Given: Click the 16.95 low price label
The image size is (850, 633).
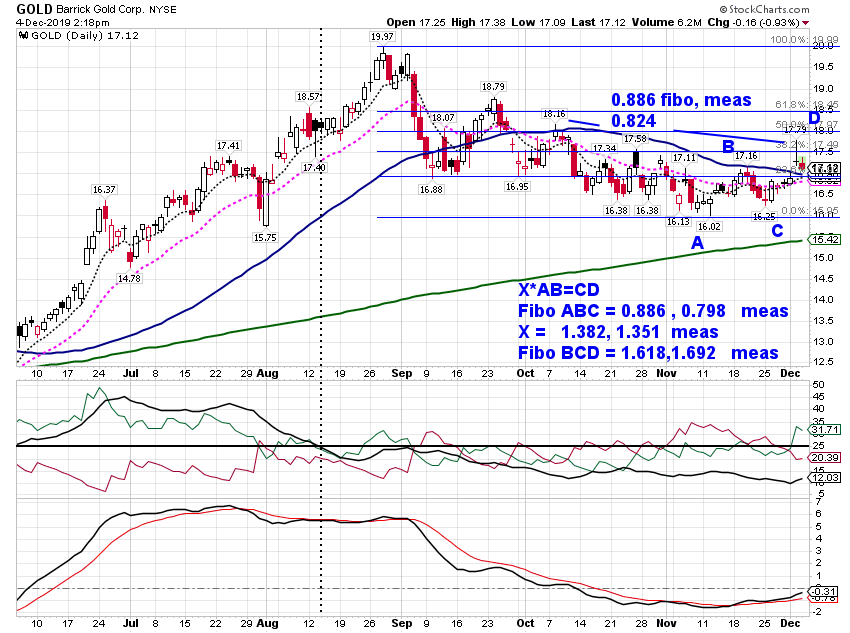Looking at the screenshot, I should coord(517,186).
